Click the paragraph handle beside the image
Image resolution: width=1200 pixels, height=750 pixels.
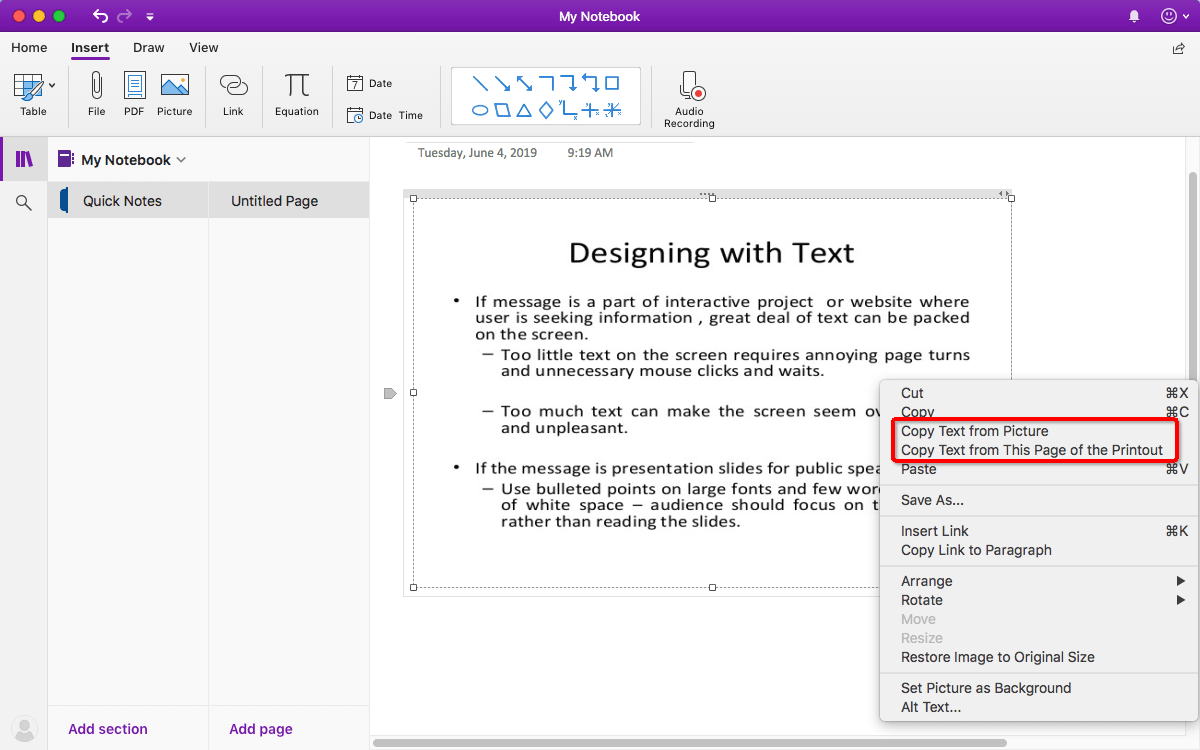coord(390,393)
